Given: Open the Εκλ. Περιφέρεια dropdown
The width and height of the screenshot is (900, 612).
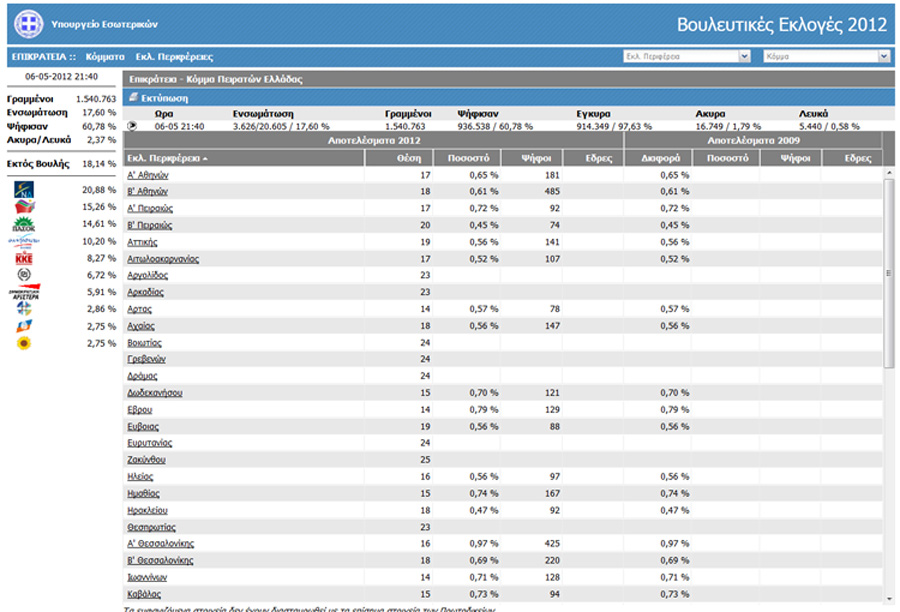Looking at the screenshot, I should (x=687, y=56).
